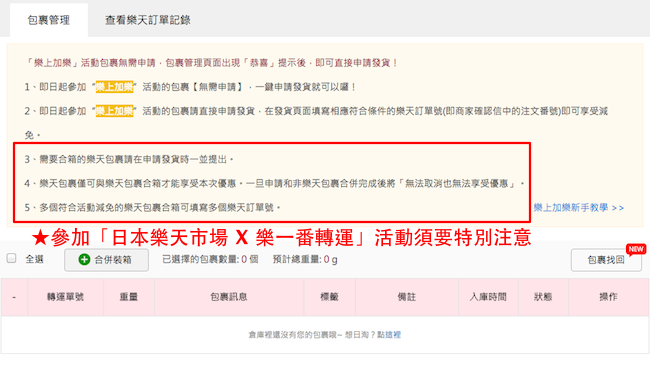Open the 包裹找回 button
Image resolution: width=650 pixels, height=376 pixels.
pos(606,260)
